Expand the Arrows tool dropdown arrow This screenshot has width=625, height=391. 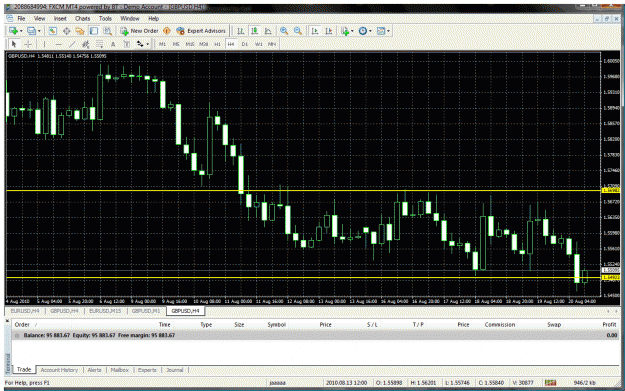point(148,44)
